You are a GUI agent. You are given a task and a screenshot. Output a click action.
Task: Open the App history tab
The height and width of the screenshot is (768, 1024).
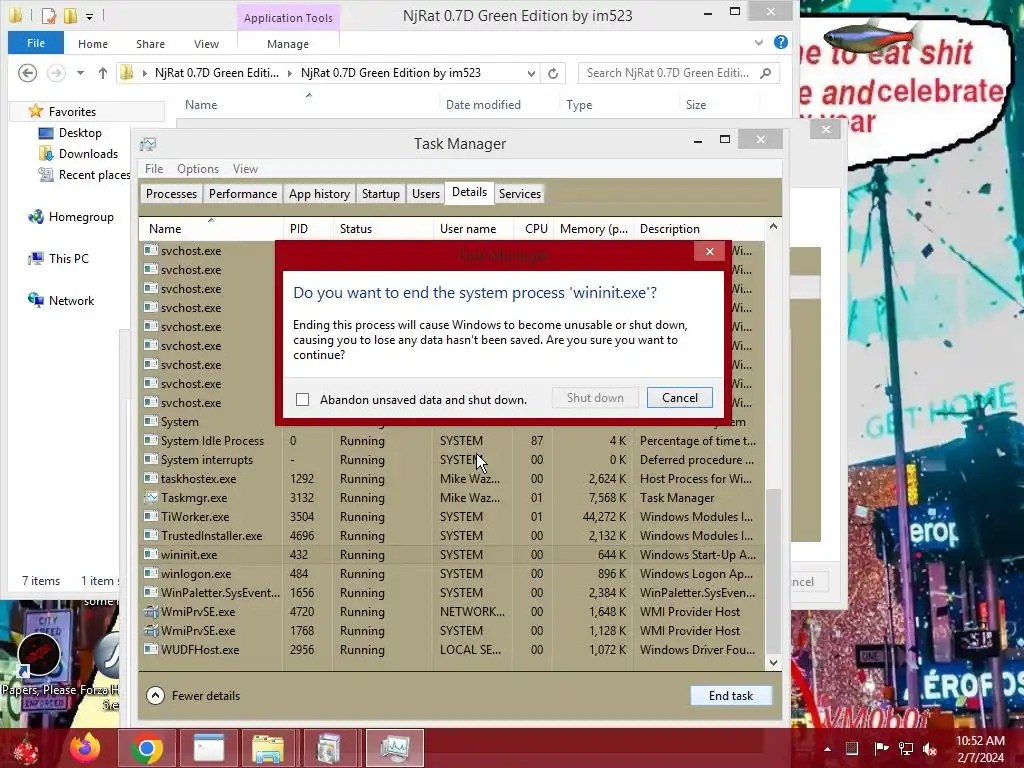pos(319,194)
